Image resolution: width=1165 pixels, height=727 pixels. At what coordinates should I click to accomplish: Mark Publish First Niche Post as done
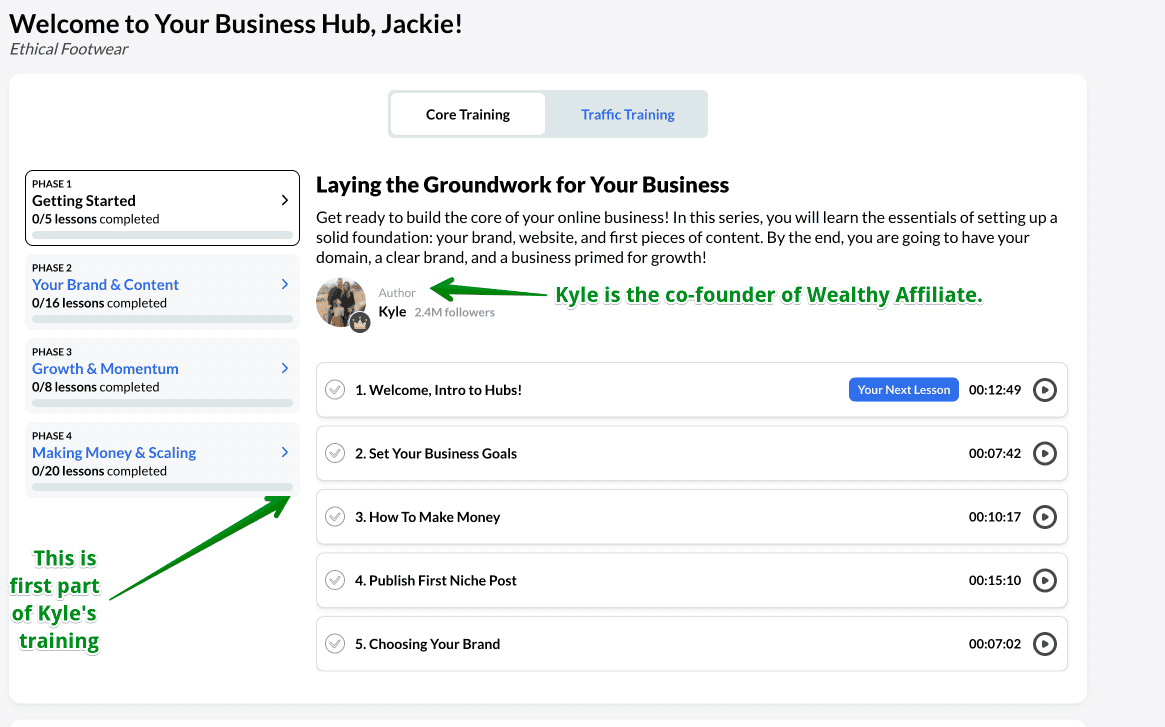(x=335, y=581)
